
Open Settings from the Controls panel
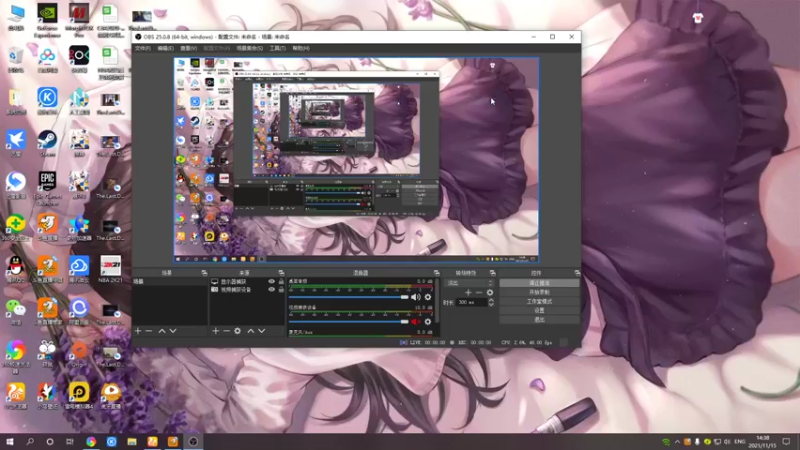pos(539,310)
